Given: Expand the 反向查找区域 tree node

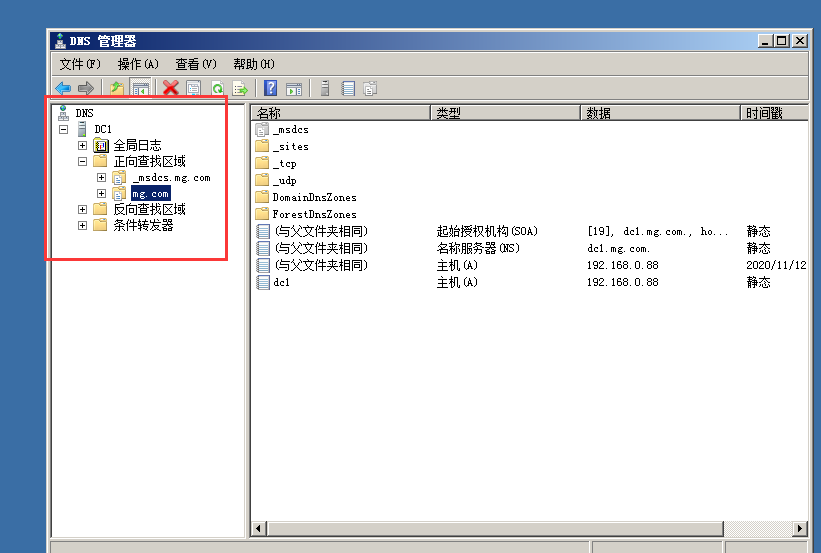Looking at the screenshot, I should tap(82, 209).
